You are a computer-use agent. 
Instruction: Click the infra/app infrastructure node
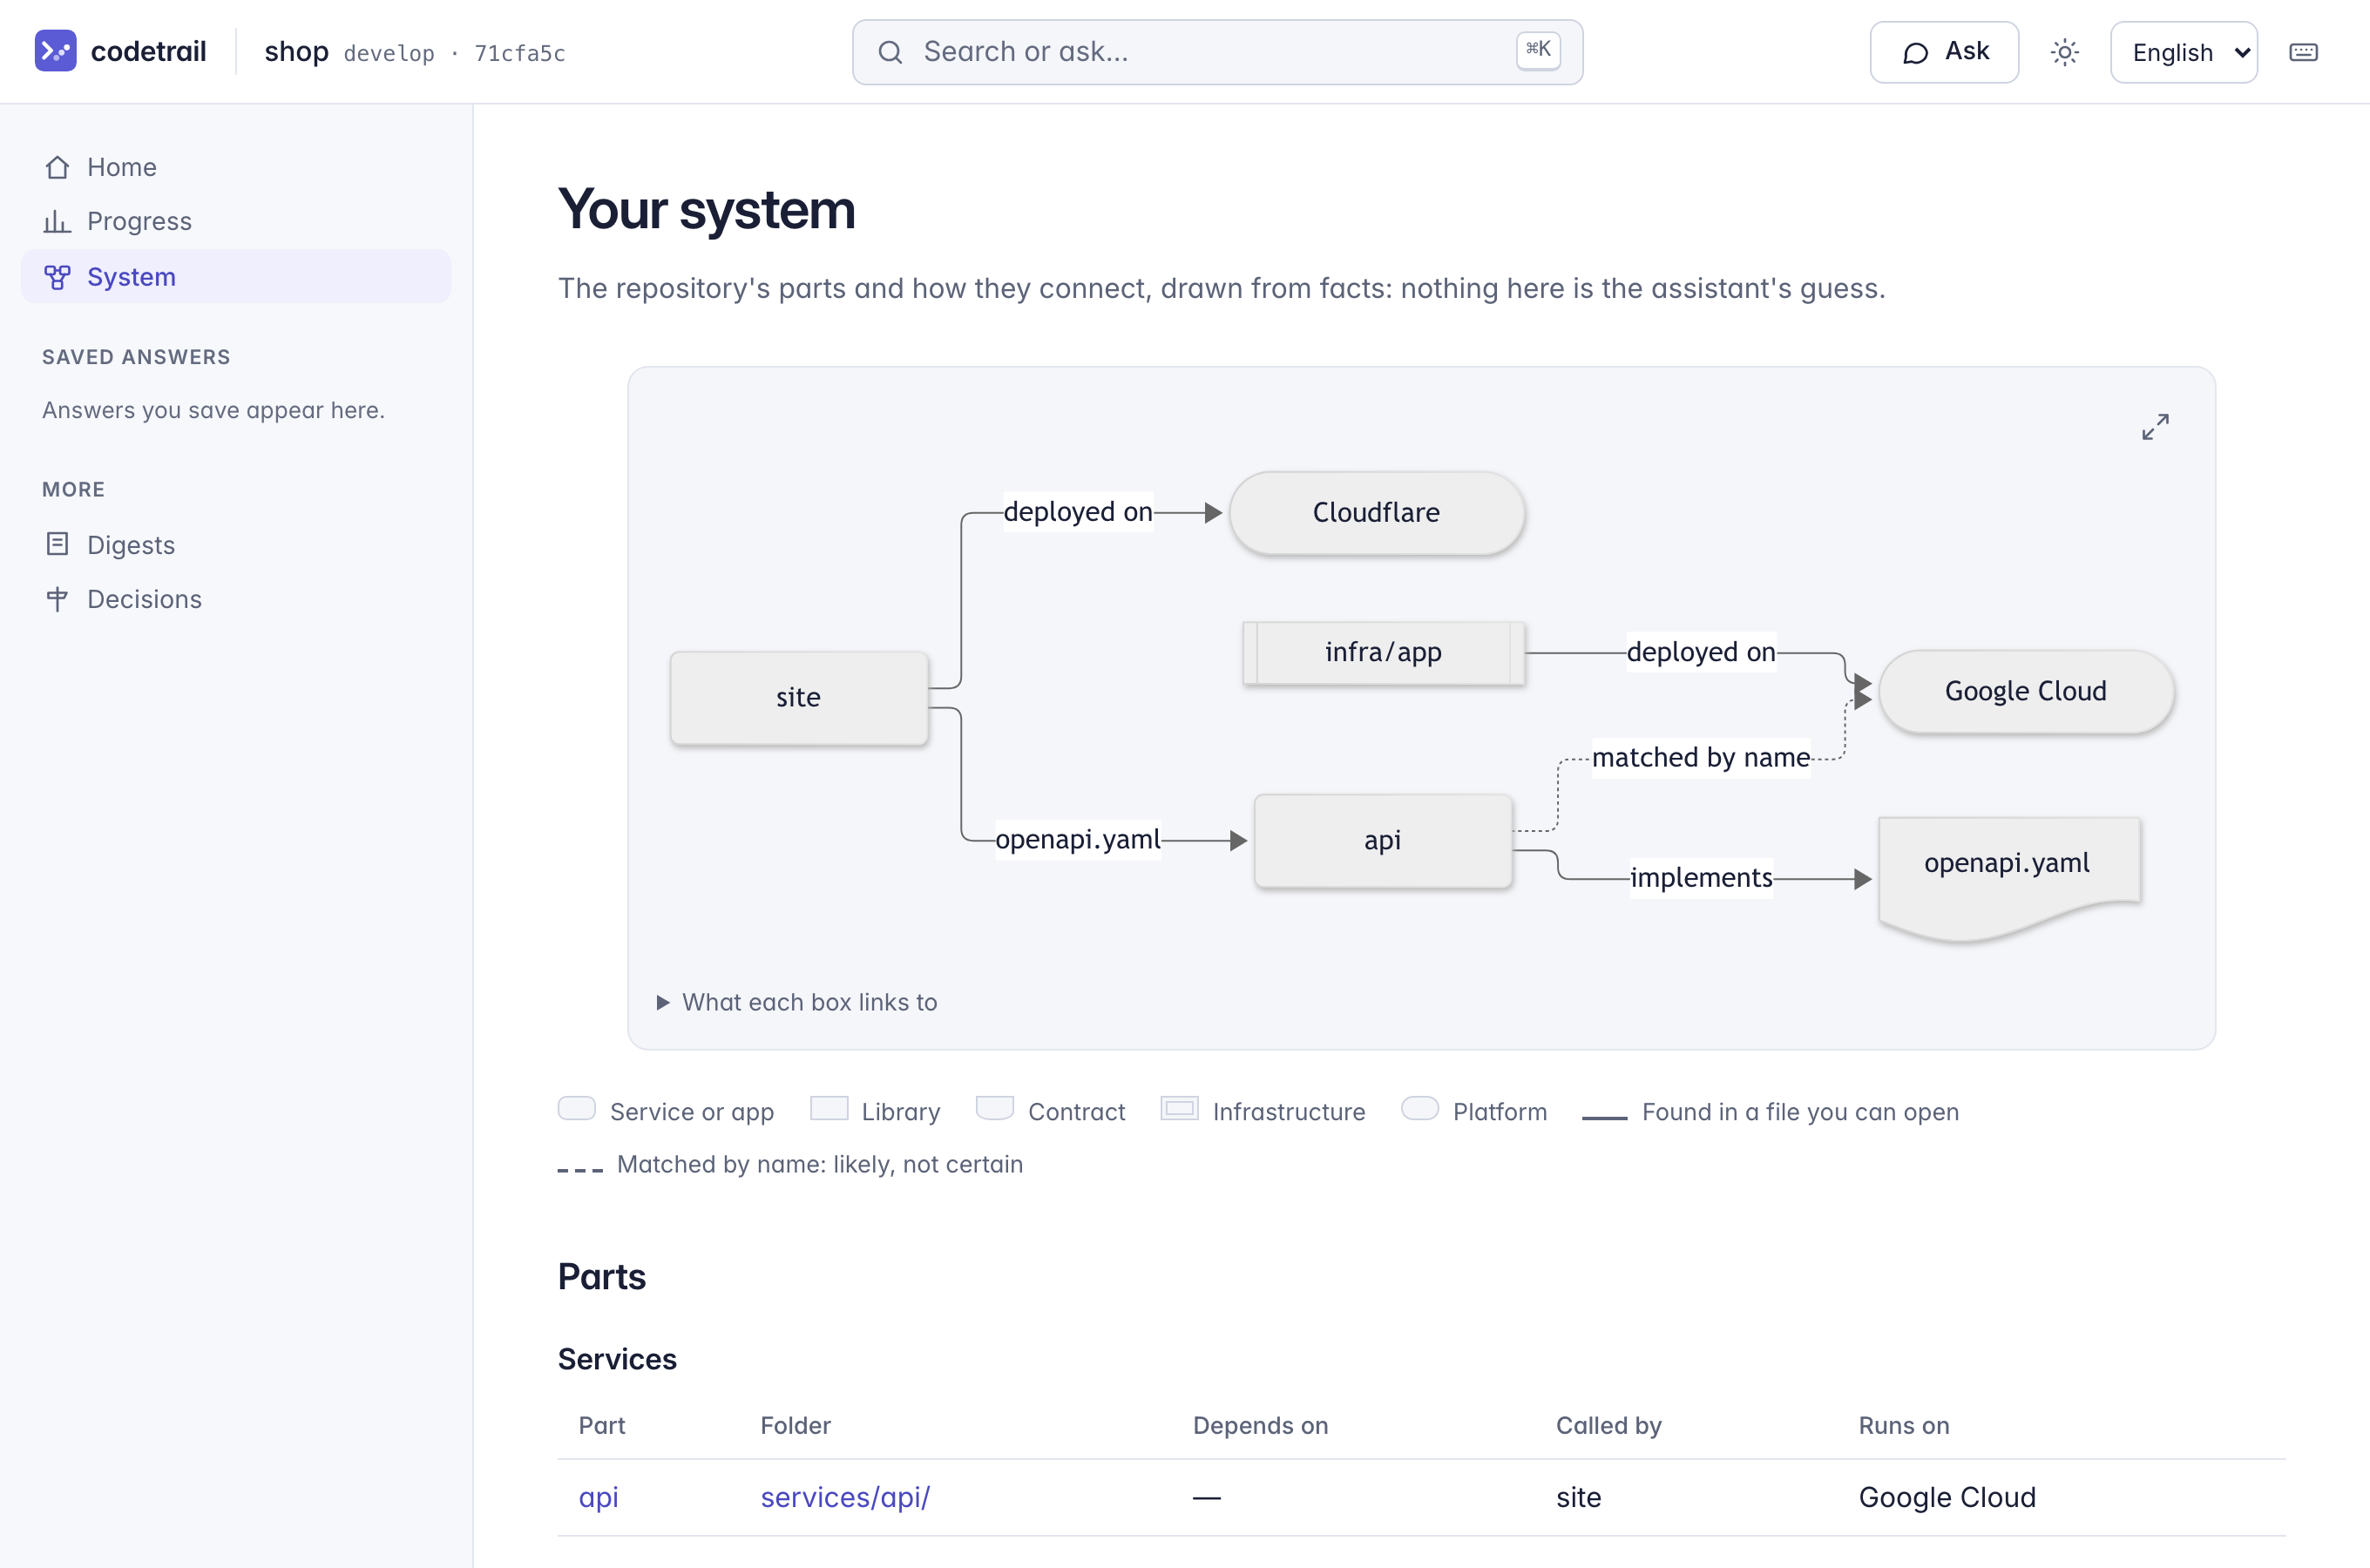pos(1383,652)
